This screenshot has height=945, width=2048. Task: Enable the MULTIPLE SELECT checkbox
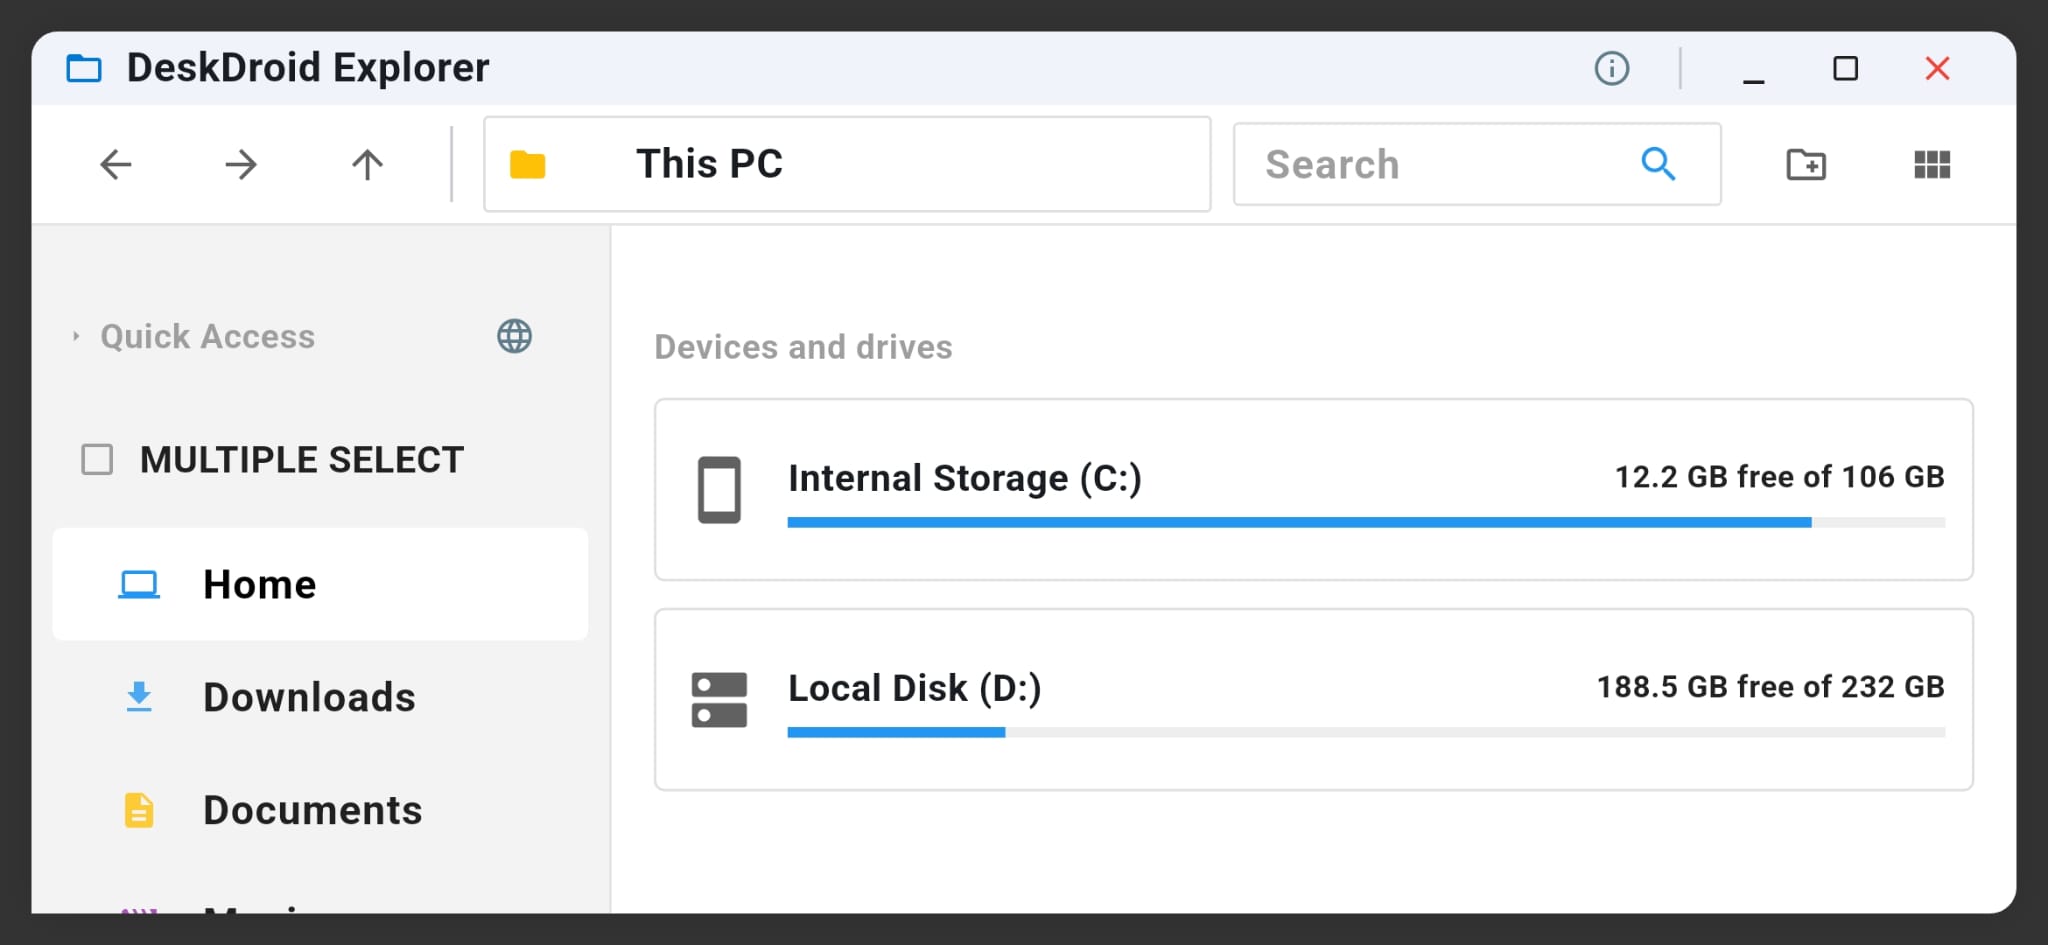pyautogui.click(x=97, y=460)
